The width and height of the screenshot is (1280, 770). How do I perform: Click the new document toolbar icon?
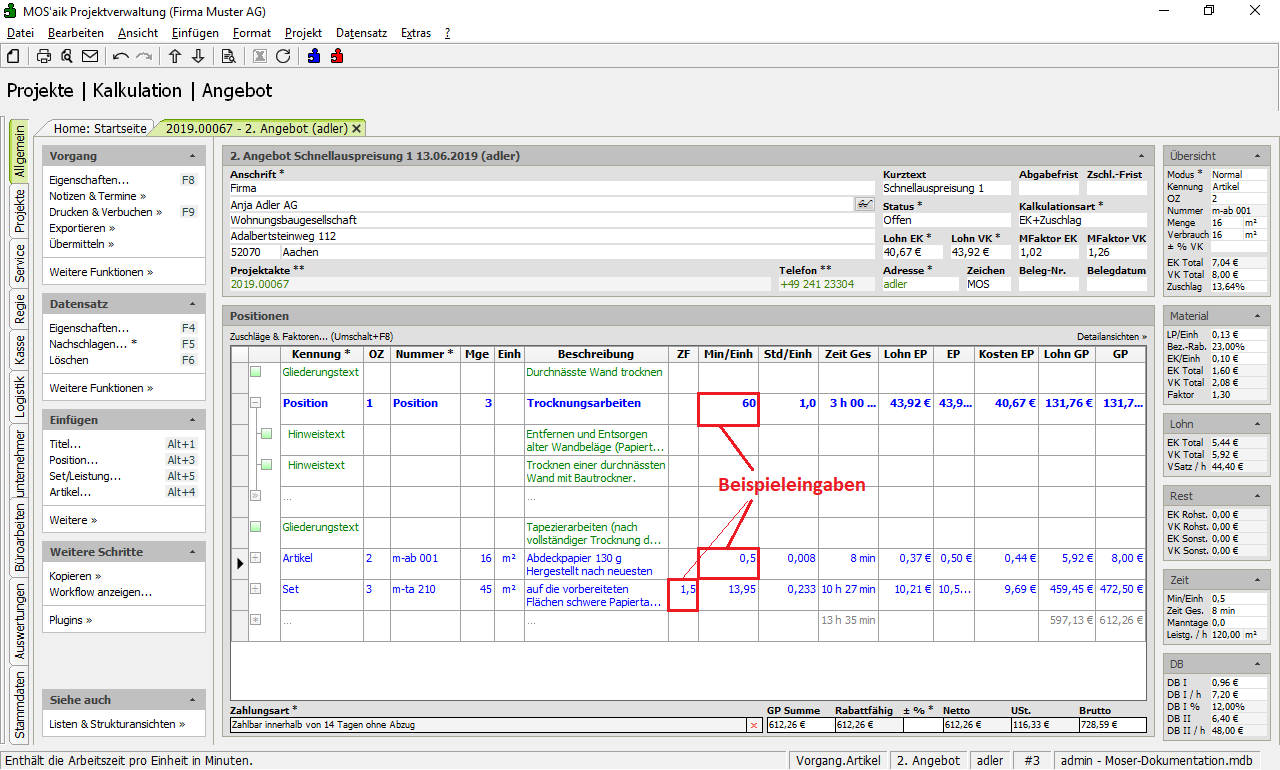tap(13, 56)
